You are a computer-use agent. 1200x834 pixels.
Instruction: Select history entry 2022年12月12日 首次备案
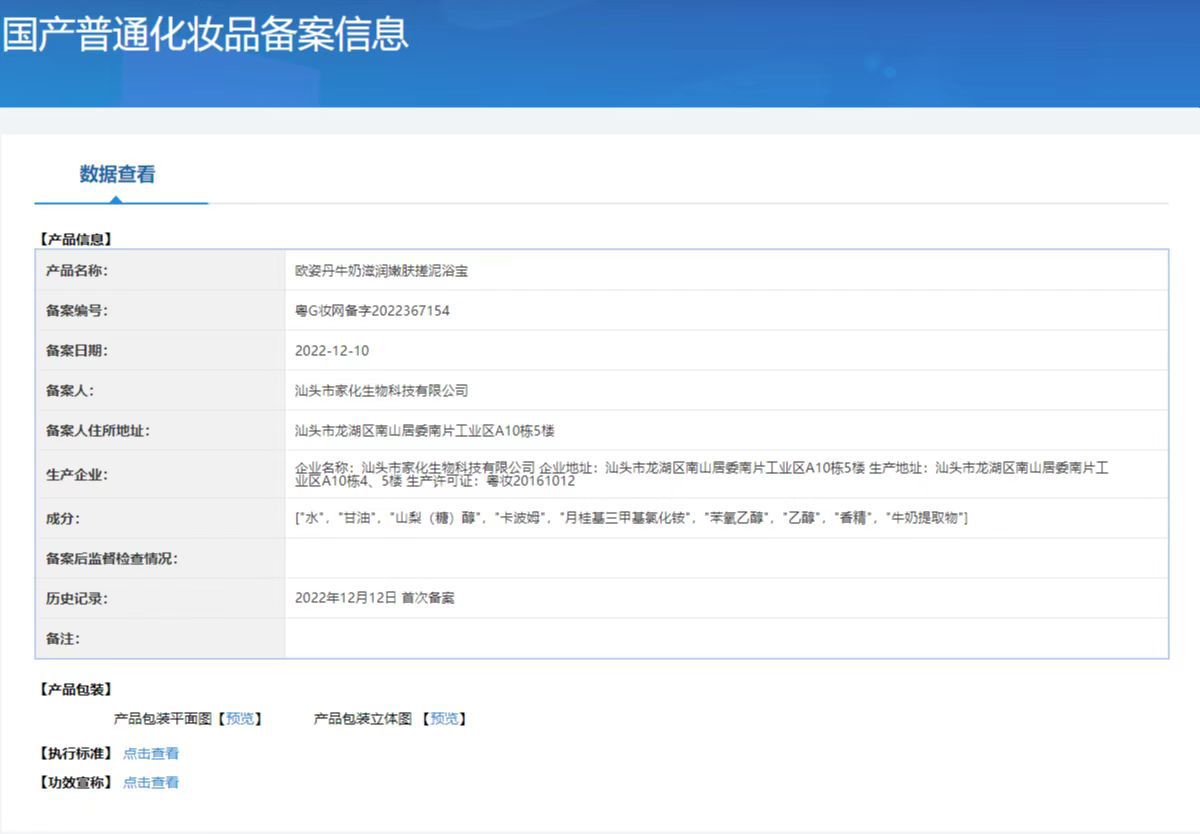tap(375, 598)
